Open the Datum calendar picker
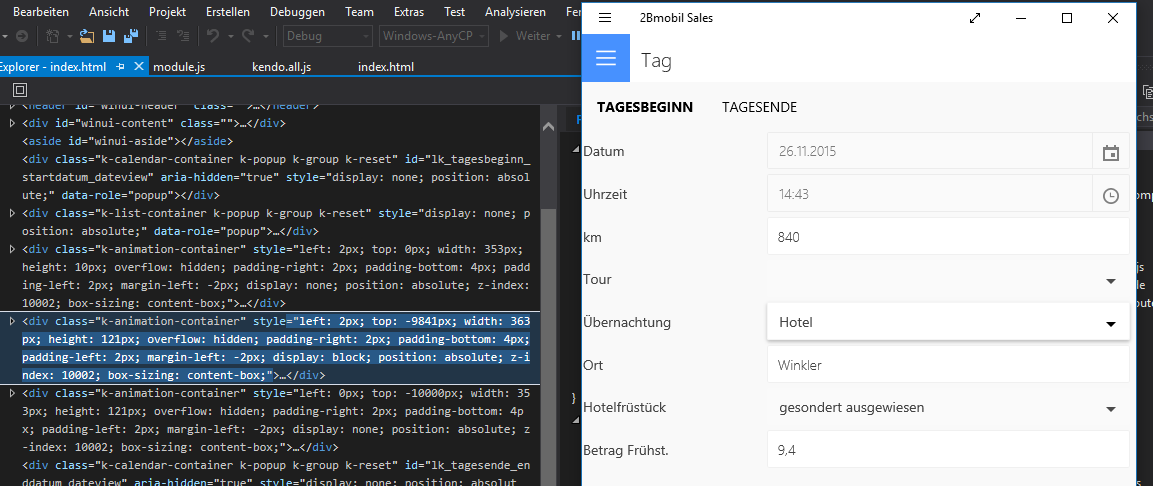 (1110, 153)
